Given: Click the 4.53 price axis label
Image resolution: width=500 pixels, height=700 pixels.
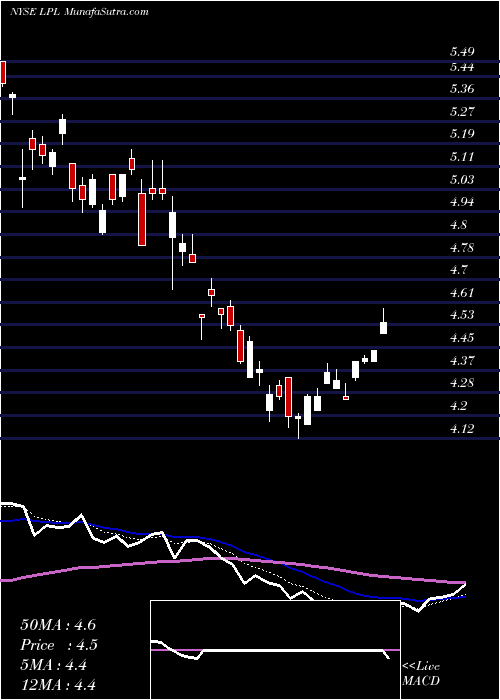Looking at the screenshot, I should pyautogui.click(x=462, y=315).
